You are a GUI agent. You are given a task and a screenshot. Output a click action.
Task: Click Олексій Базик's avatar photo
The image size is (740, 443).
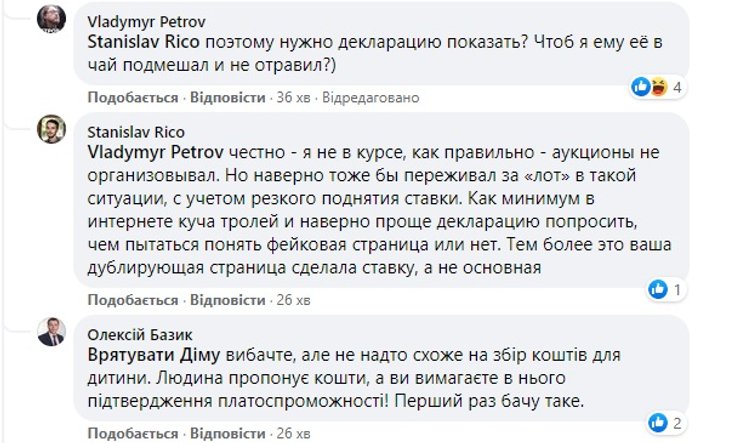(52, 331)
